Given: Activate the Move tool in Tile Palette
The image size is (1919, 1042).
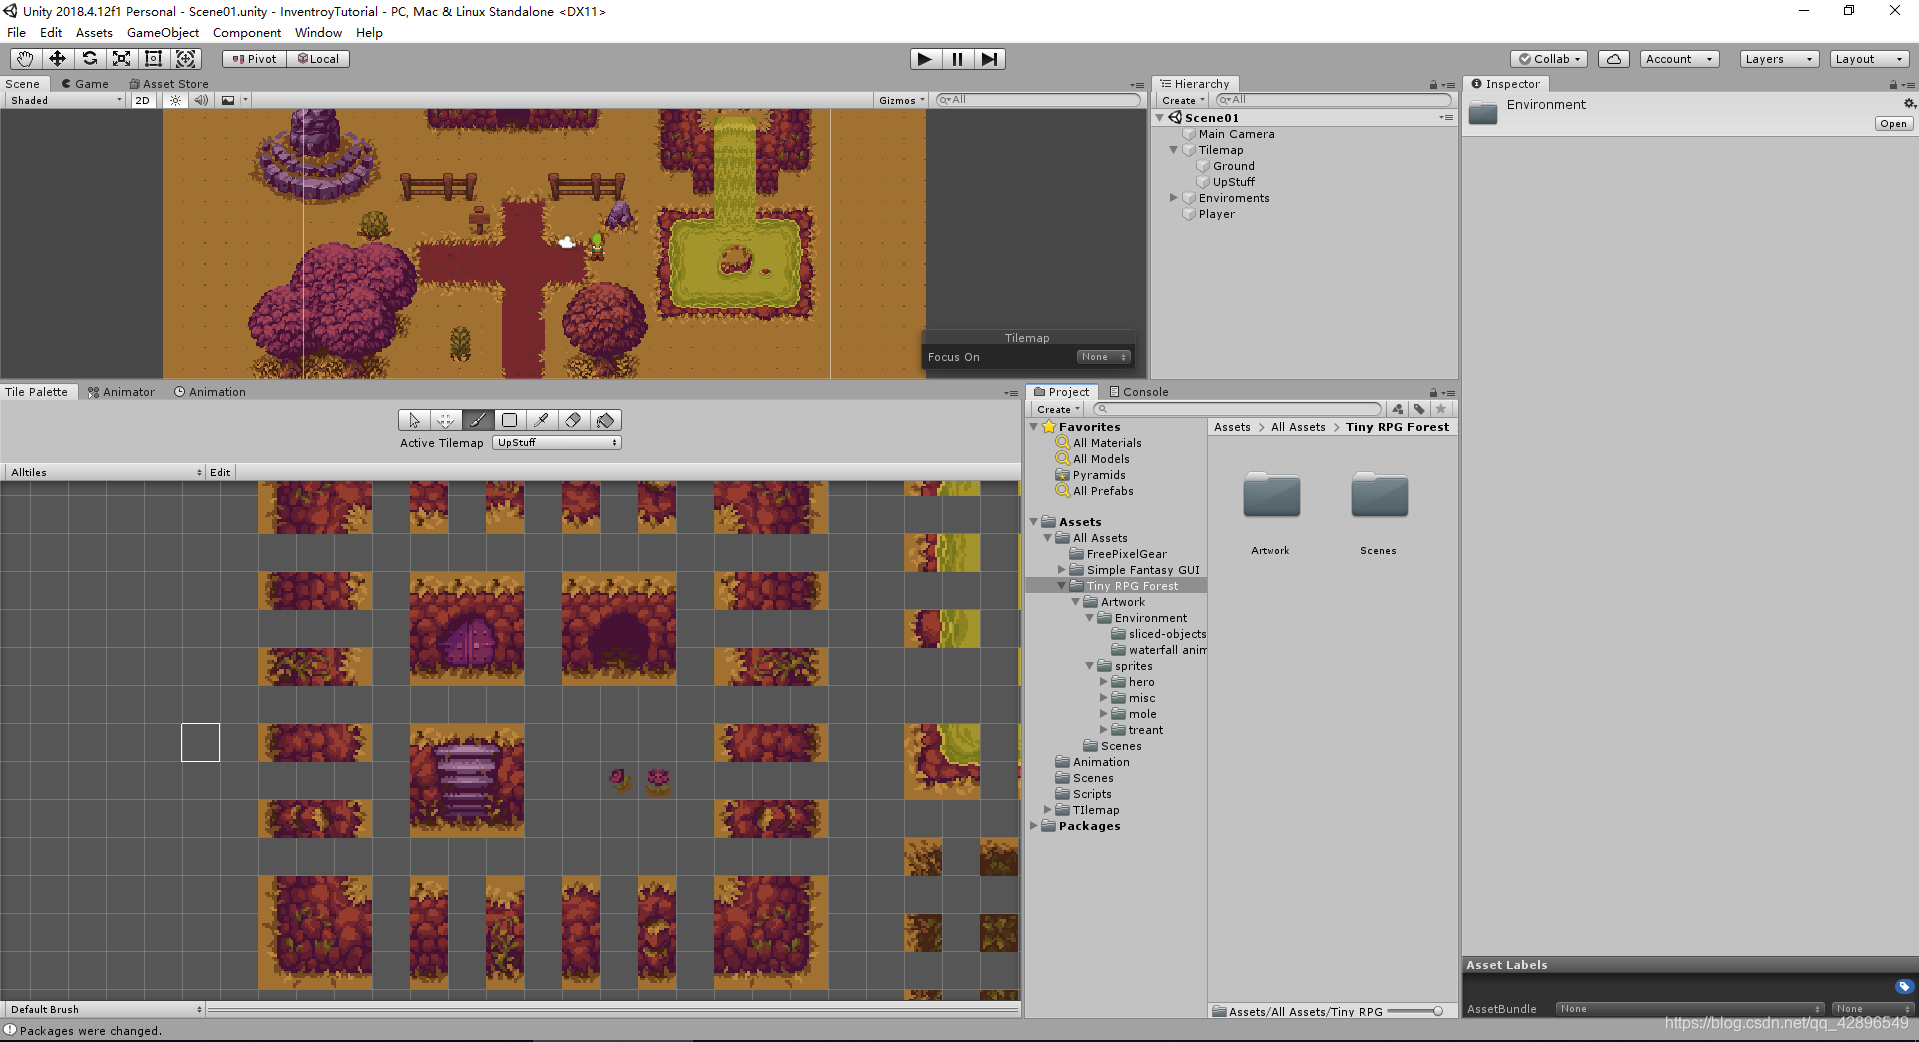Looking at the screenshot, I should [446, 420].
